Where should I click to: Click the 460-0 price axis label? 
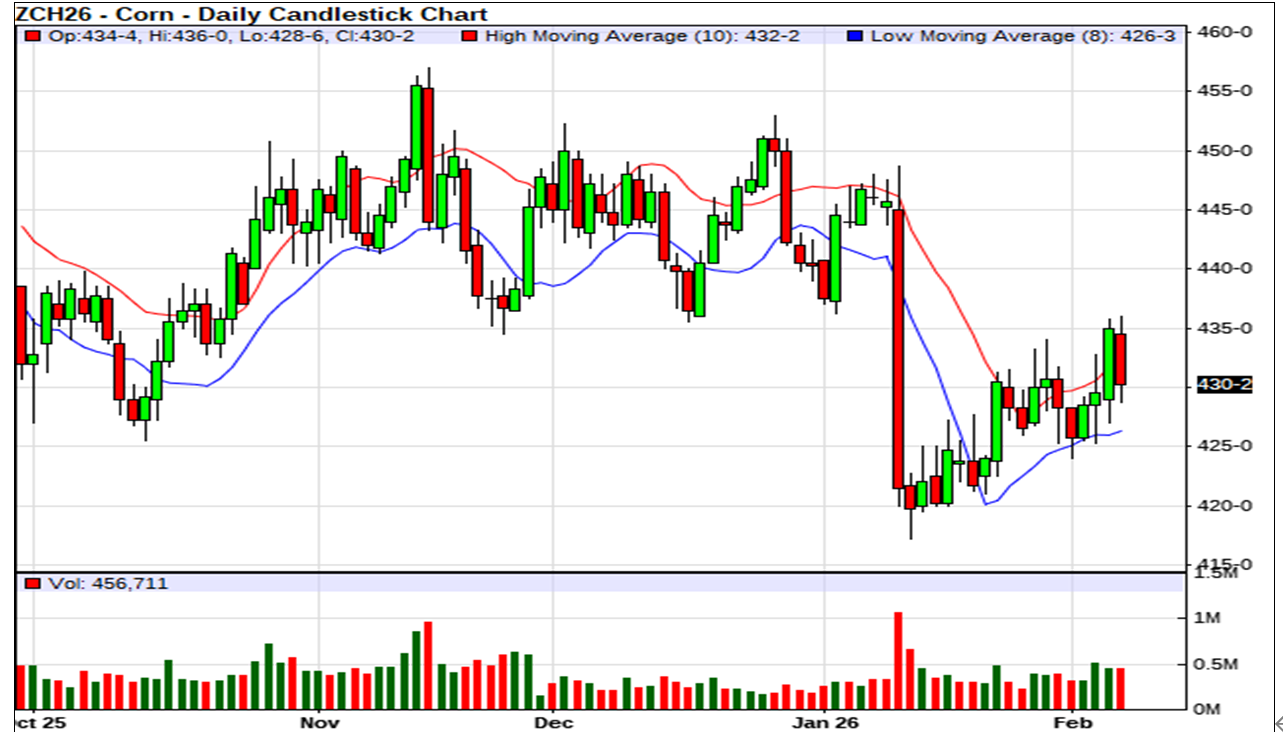pos(1232,32)
